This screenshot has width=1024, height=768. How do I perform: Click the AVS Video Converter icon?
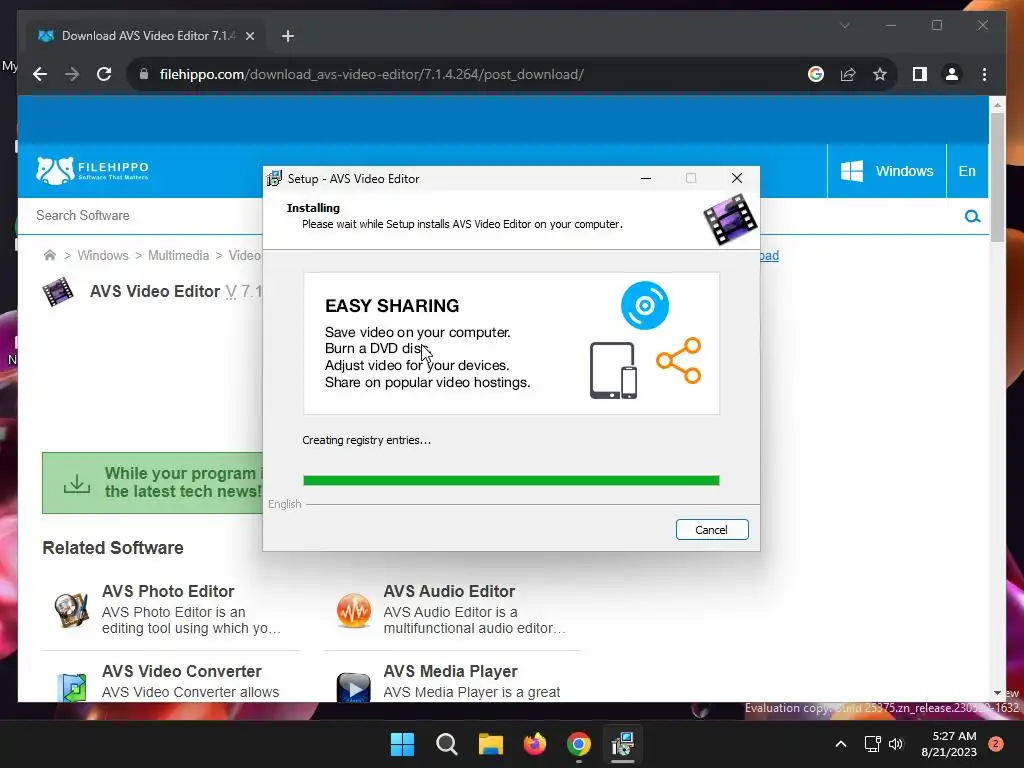coord(72,688)
